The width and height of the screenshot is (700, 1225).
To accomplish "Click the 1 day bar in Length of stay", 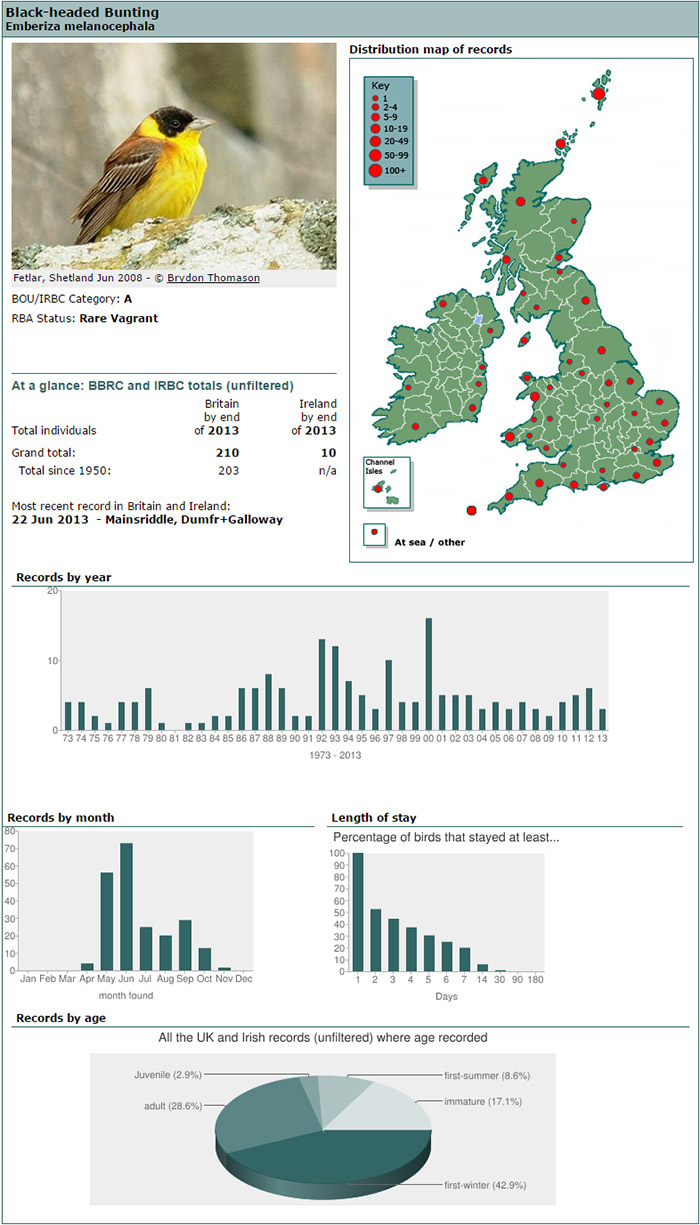I will point(358,912).
